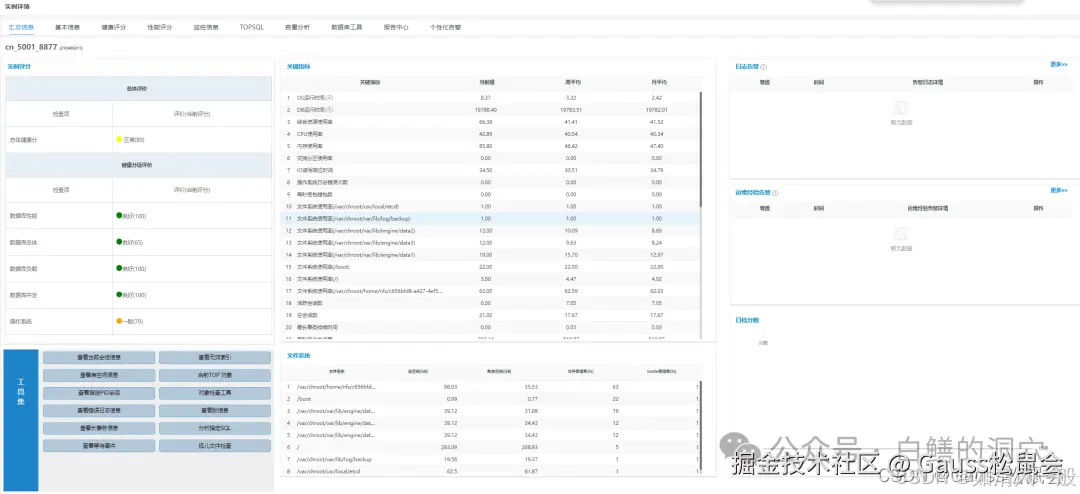
Task: Click the 对象检查工具 button
Action: point(215,393)
